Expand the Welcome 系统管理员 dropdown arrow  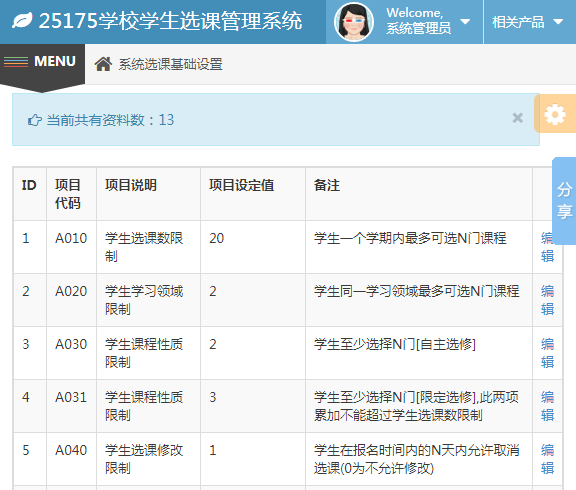point(465,22)
